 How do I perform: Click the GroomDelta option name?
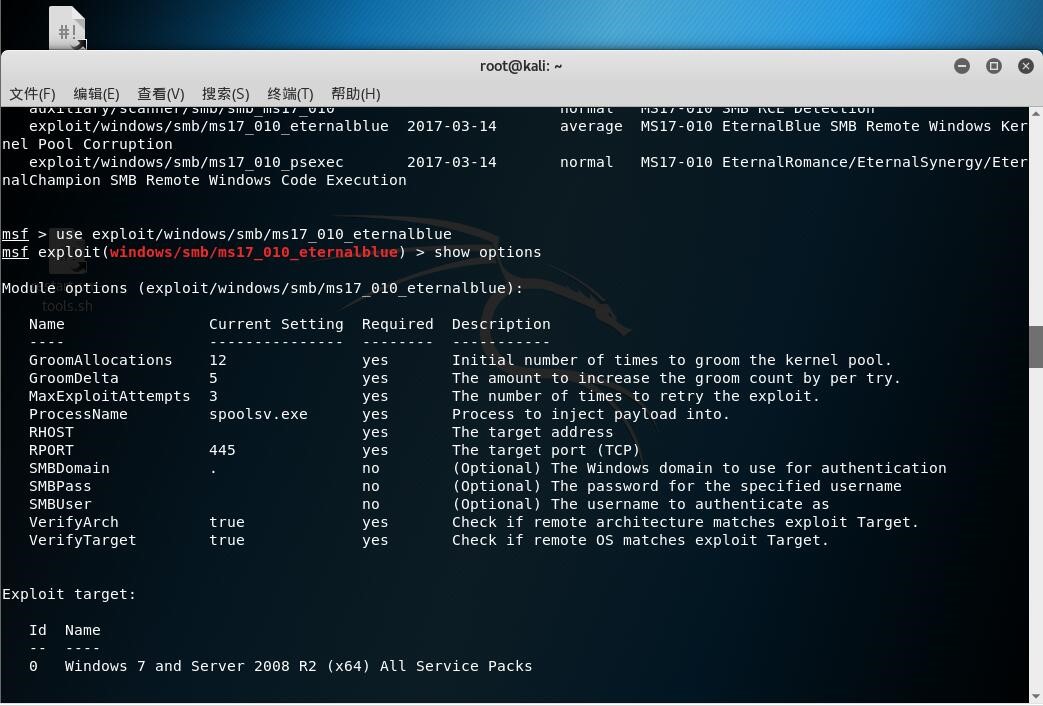pyautogui.click(x=74, y=378)
